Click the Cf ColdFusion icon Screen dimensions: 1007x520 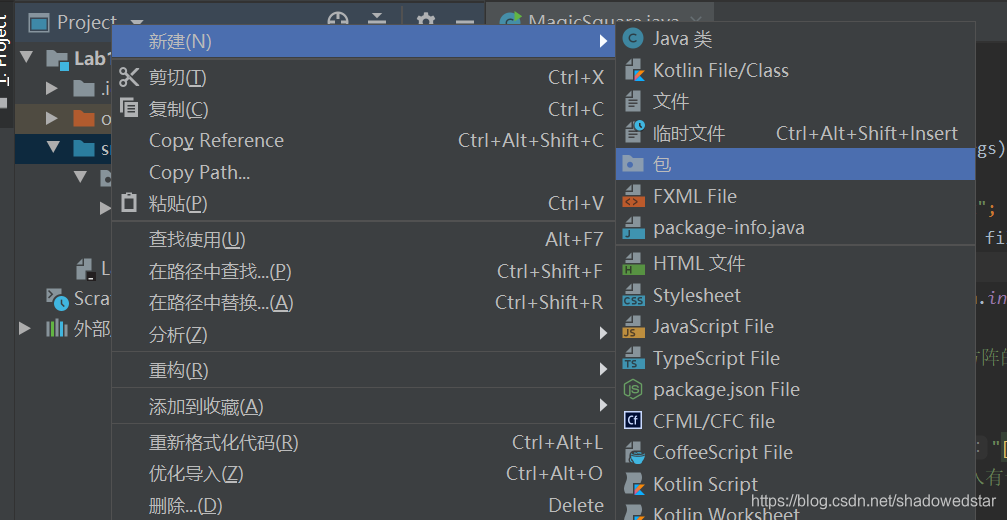(633, 420)
